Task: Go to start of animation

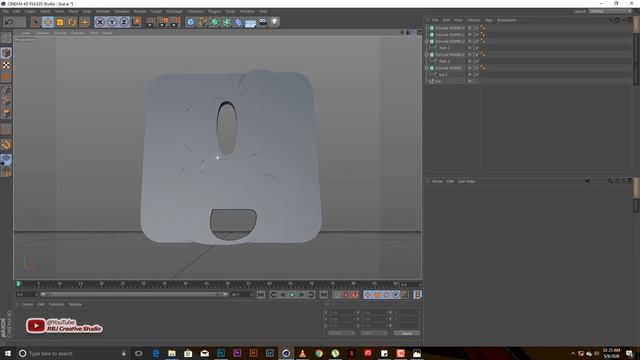Action: point(261,295)
